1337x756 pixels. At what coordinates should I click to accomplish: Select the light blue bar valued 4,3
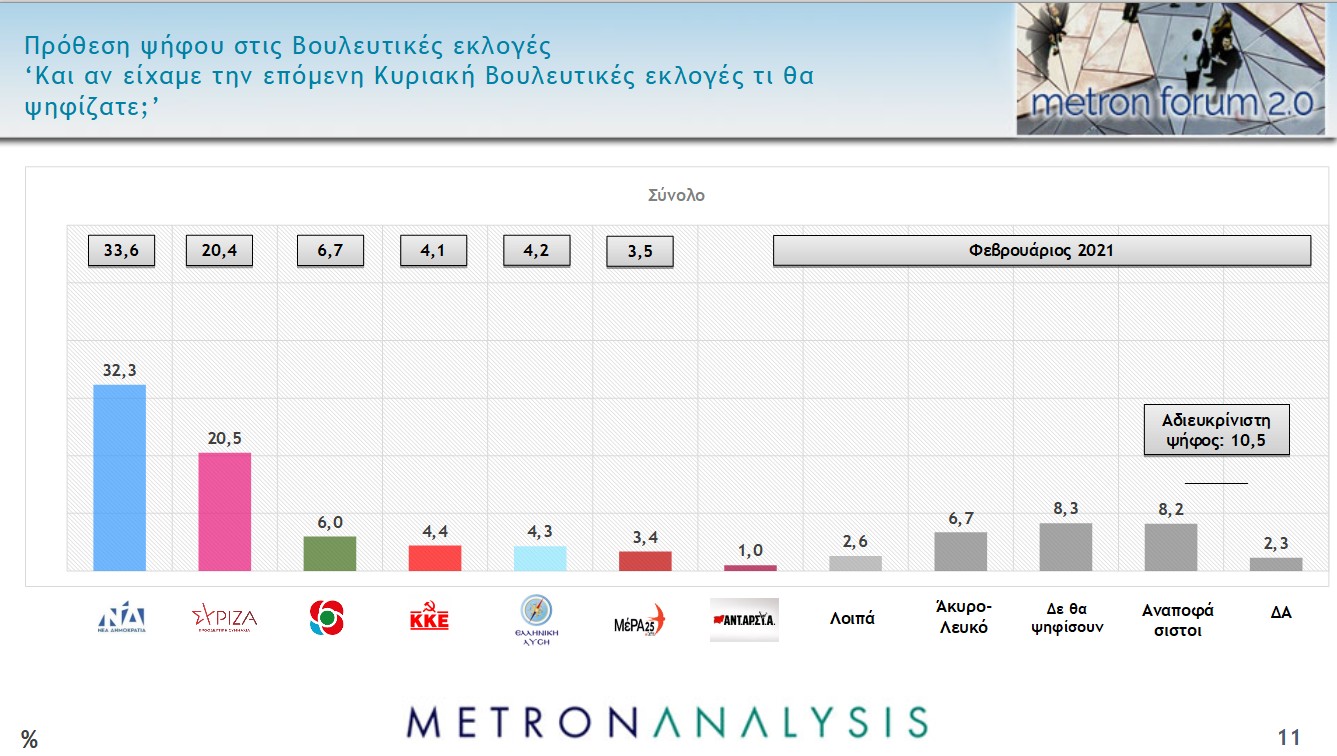pos(540,559)
